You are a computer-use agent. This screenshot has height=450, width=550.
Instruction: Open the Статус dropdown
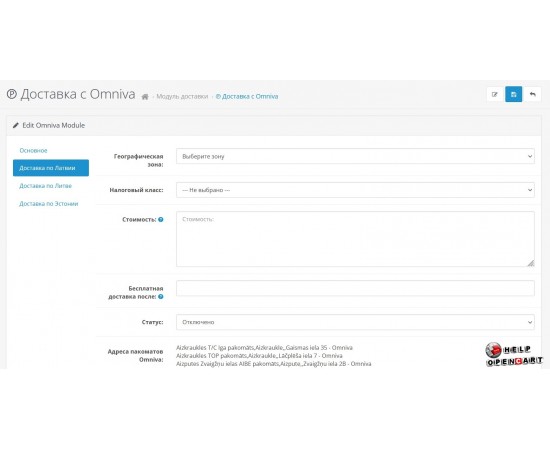(x=355, y=322)
